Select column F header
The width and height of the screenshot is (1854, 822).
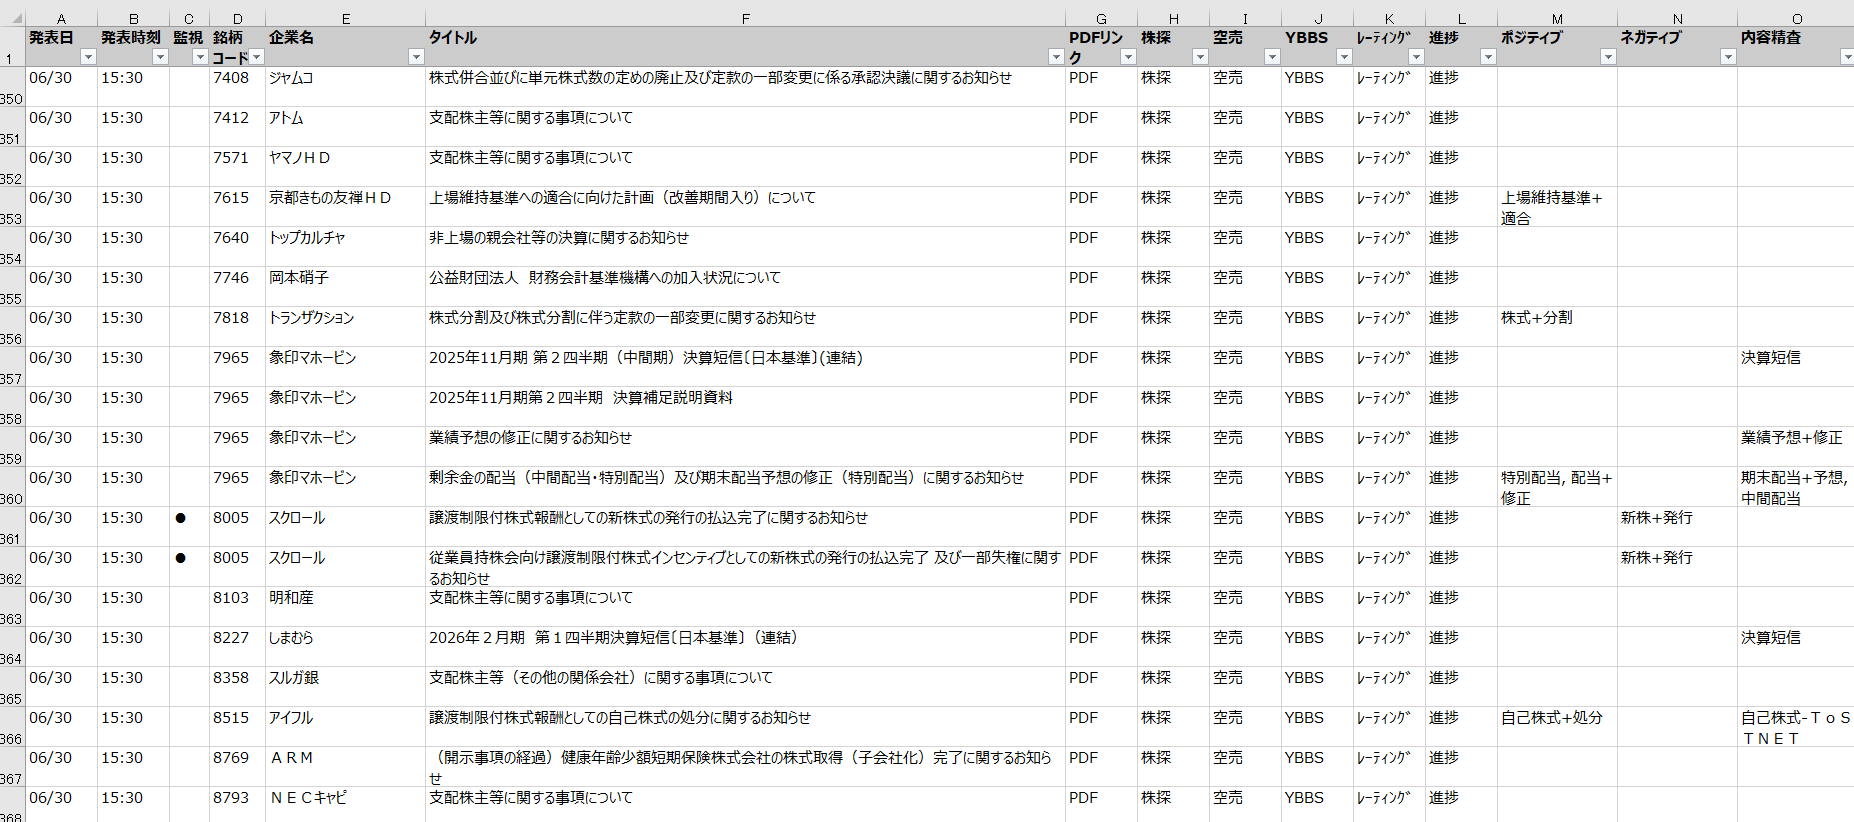pos(745,19)
